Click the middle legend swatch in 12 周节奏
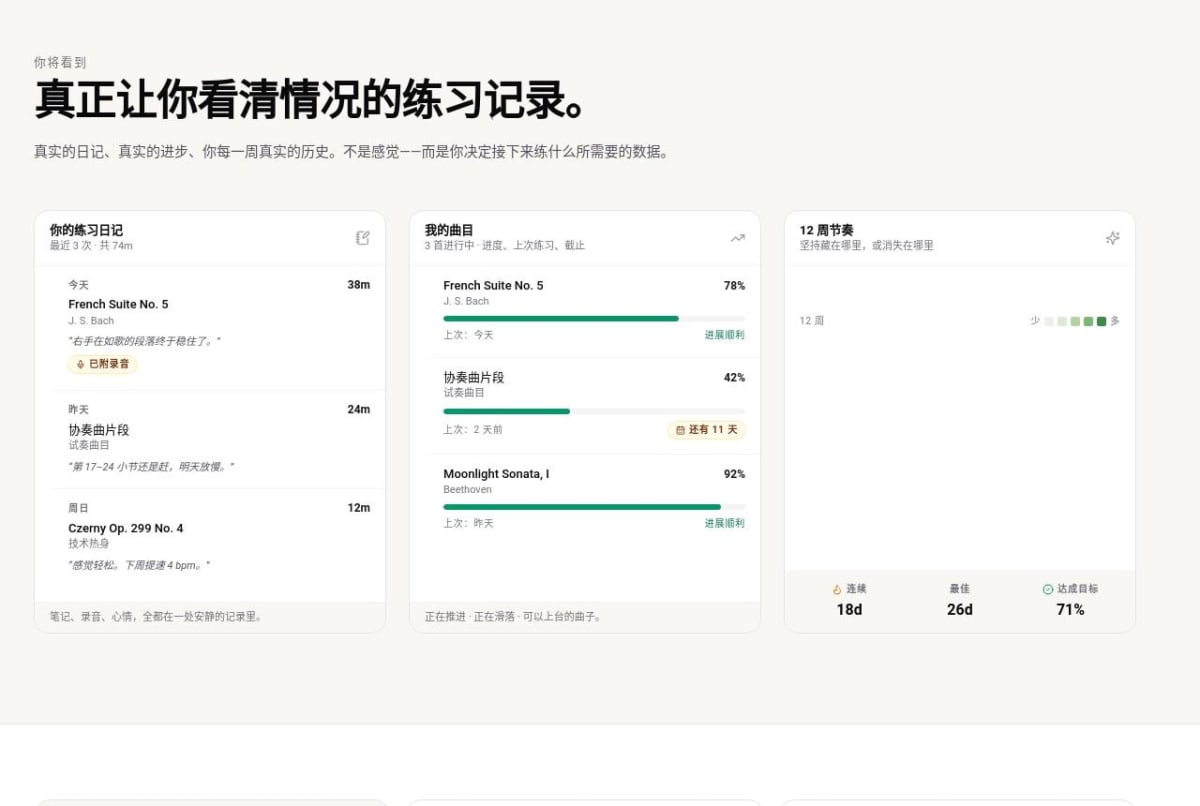1200x806 pixels. pos(1075,321)
